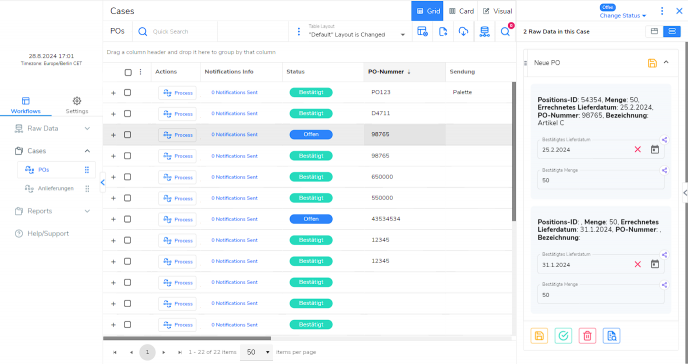Check the box in the PO123 row
Image resolution: width=688 pixels, height=364 pixels.
click(127, 93)
